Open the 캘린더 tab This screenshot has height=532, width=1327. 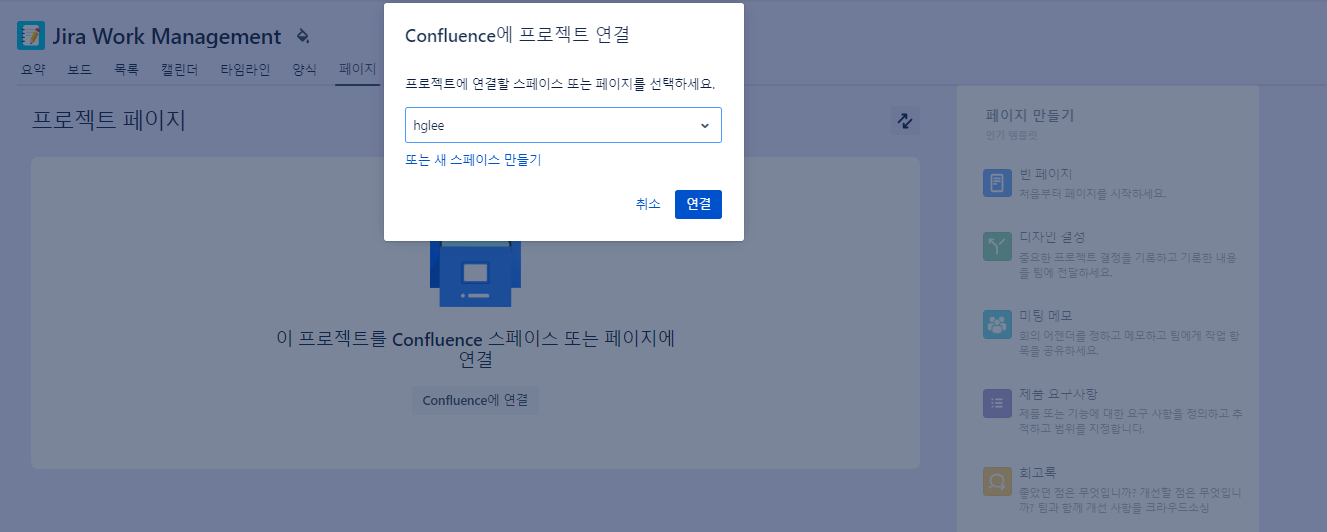tap(179, 69)
